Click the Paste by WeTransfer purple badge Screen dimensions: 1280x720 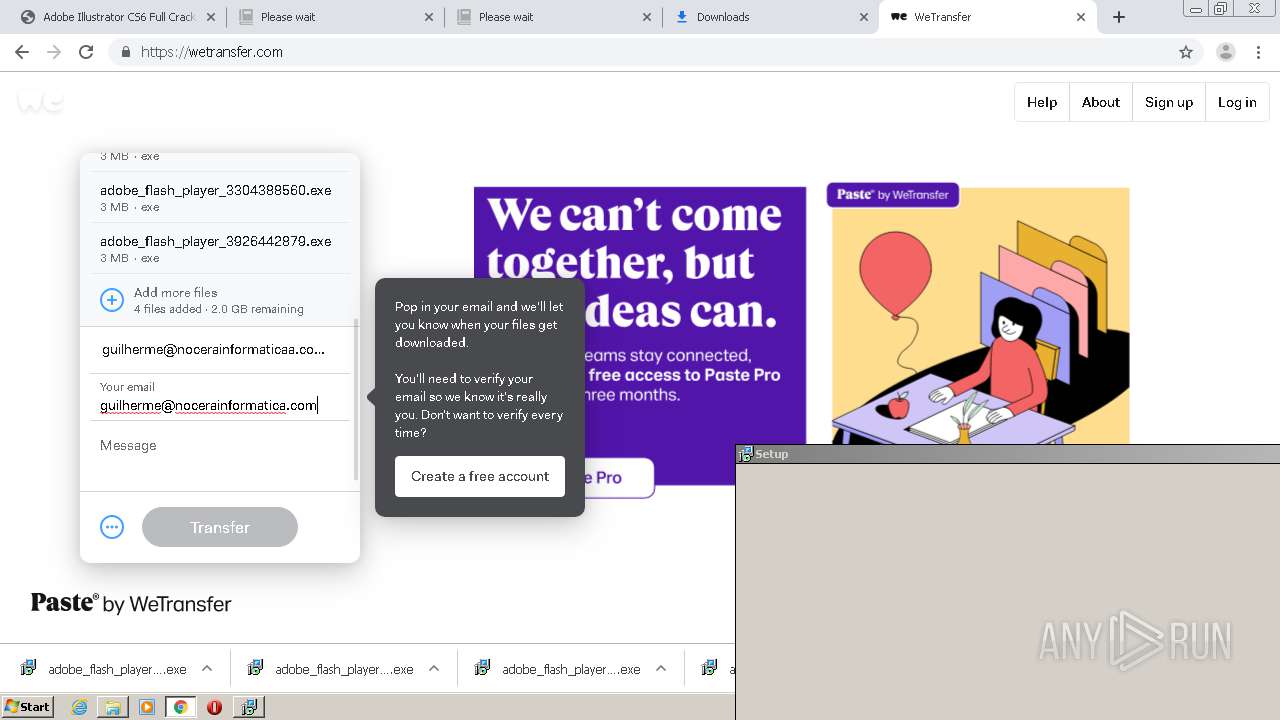tap(893, 195)
